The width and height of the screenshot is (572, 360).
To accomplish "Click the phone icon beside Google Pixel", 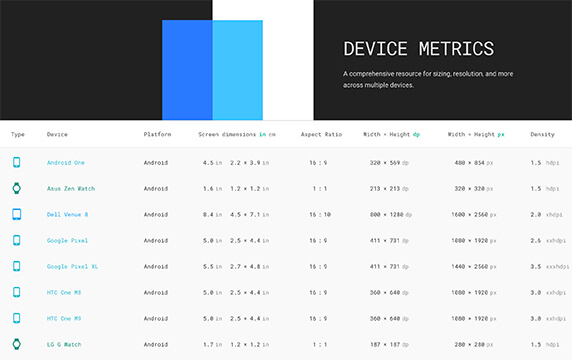I will point(16,240).
